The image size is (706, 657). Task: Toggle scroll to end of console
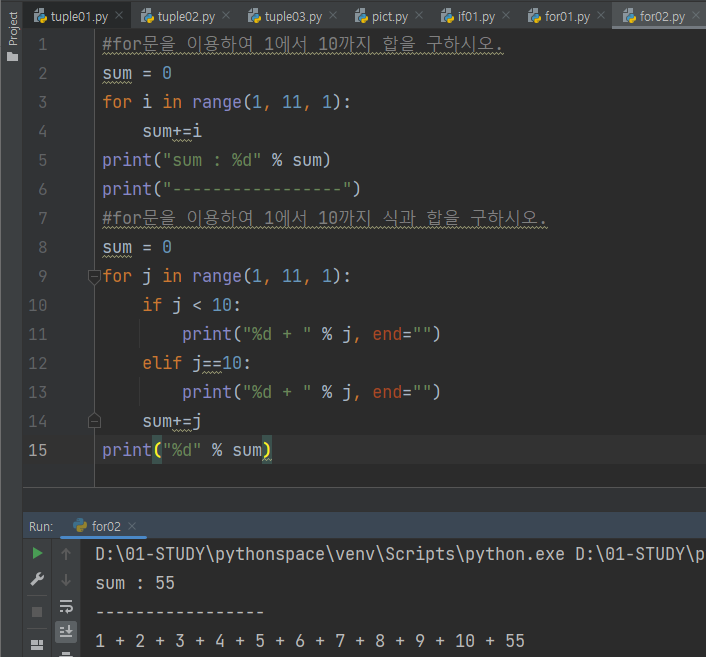[x=66, y=632]
